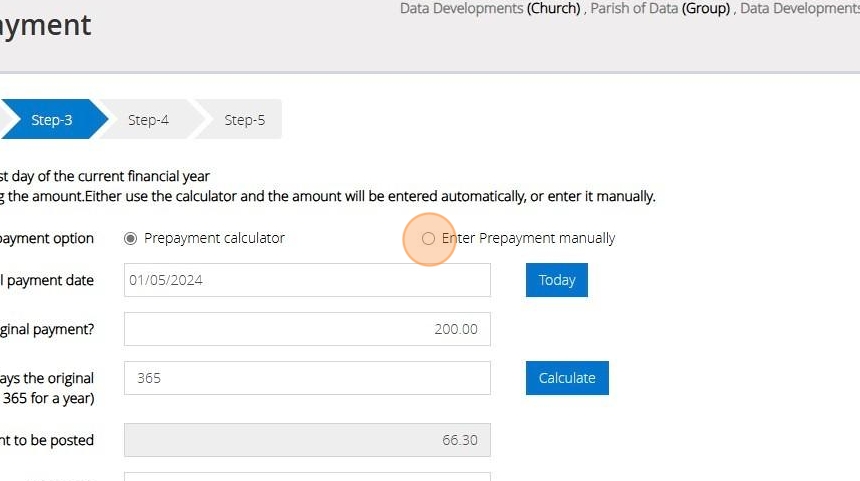Screen dimensions: 860x481
Task: Click the days field containing 365
Action: click(307, 378)
